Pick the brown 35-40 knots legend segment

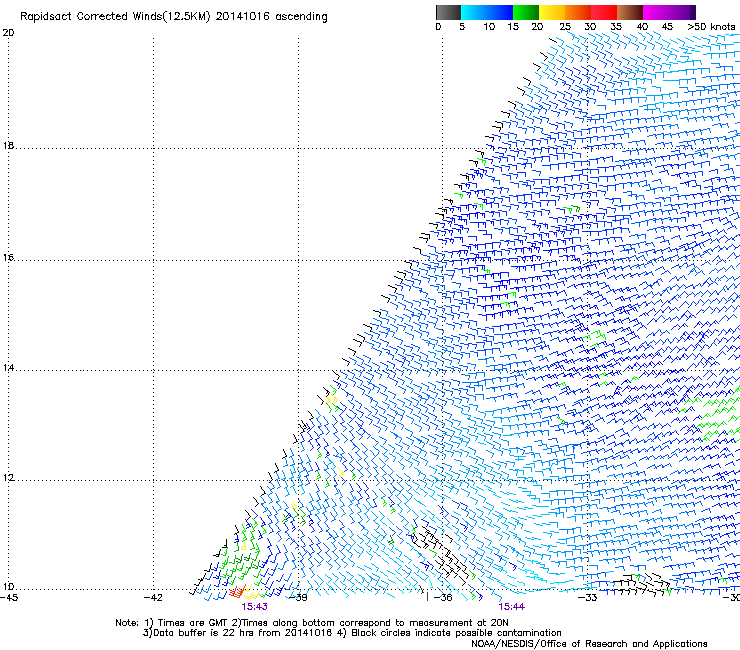[630, 12]
